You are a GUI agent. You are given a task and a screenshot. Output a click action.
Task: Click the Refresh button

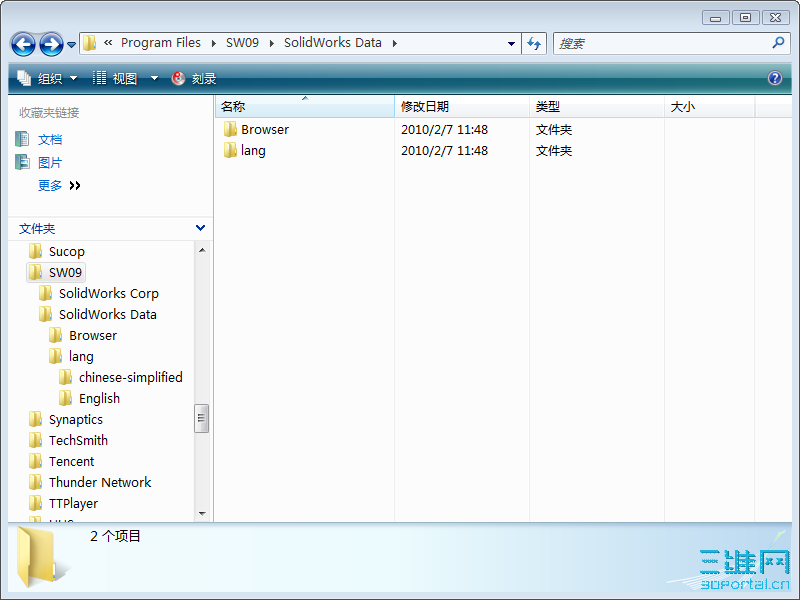point(534,43)
